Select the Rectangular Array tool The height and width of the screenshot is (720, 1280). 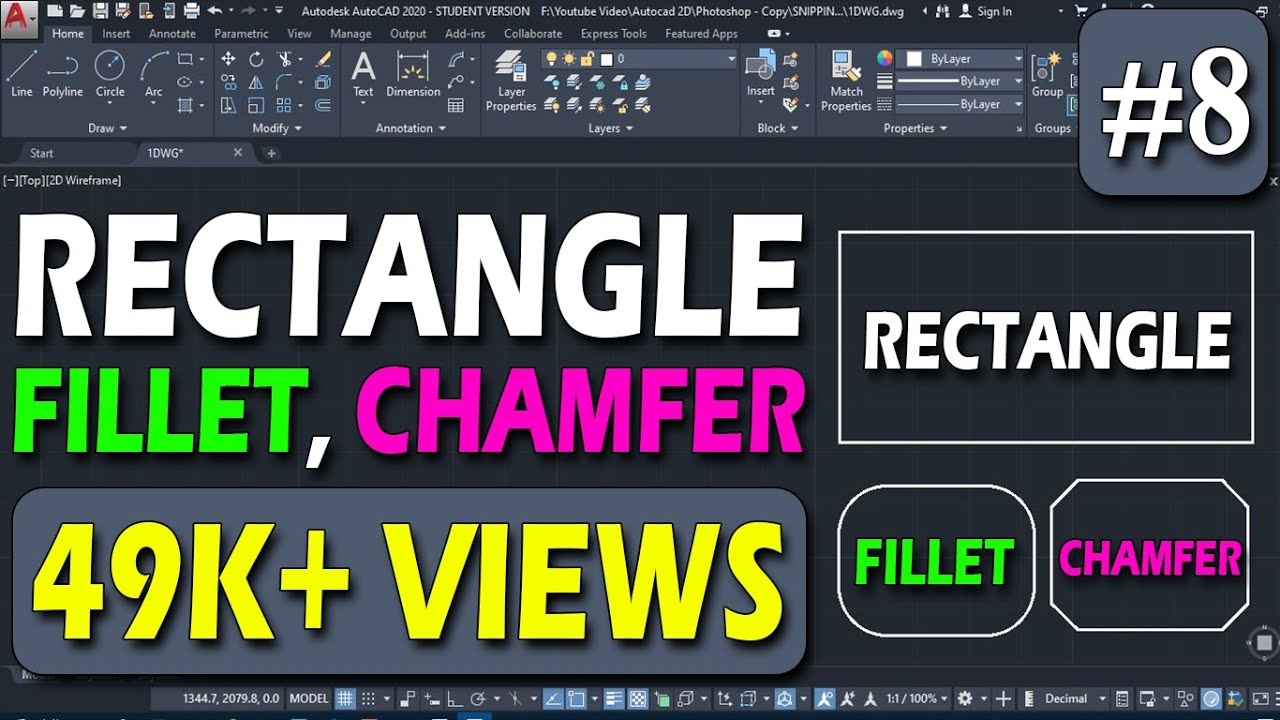click(285, 105)
